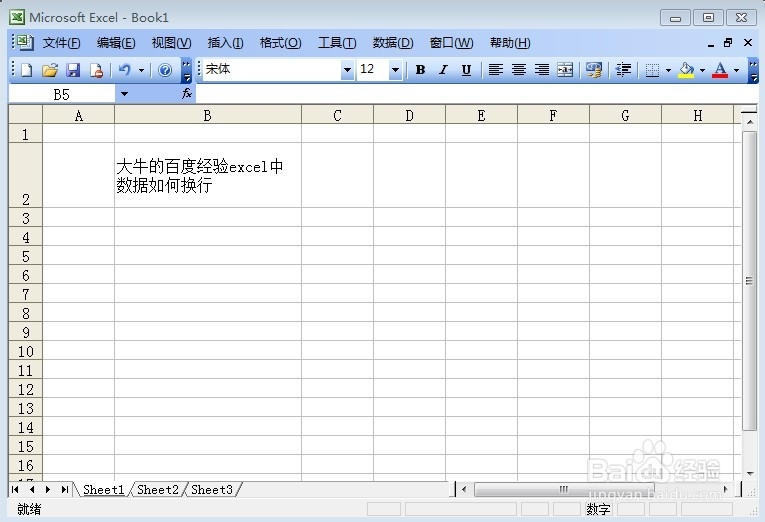Restore the workbook window in menu bar
The image size is (765, 522).
(728, 43)
